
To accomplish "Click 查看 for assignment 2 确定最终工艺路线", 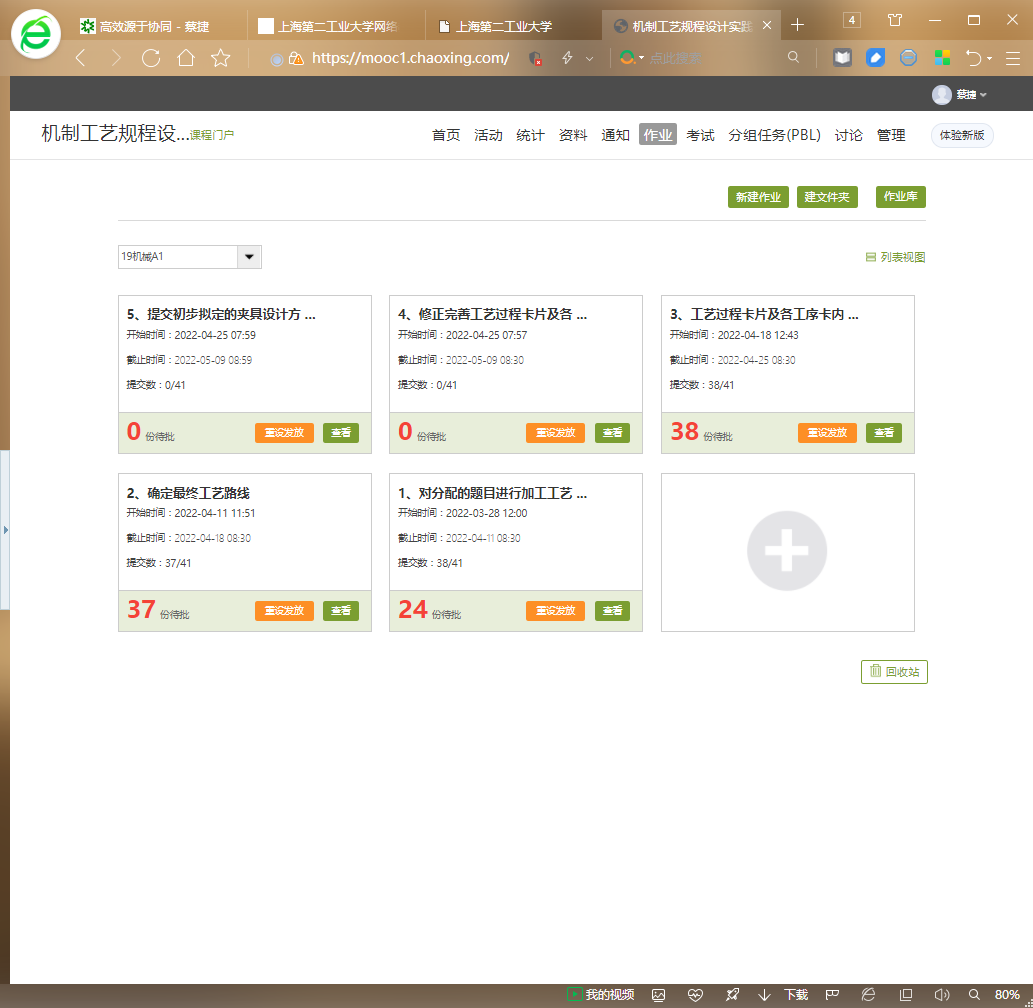I will (x=341, y=611).
